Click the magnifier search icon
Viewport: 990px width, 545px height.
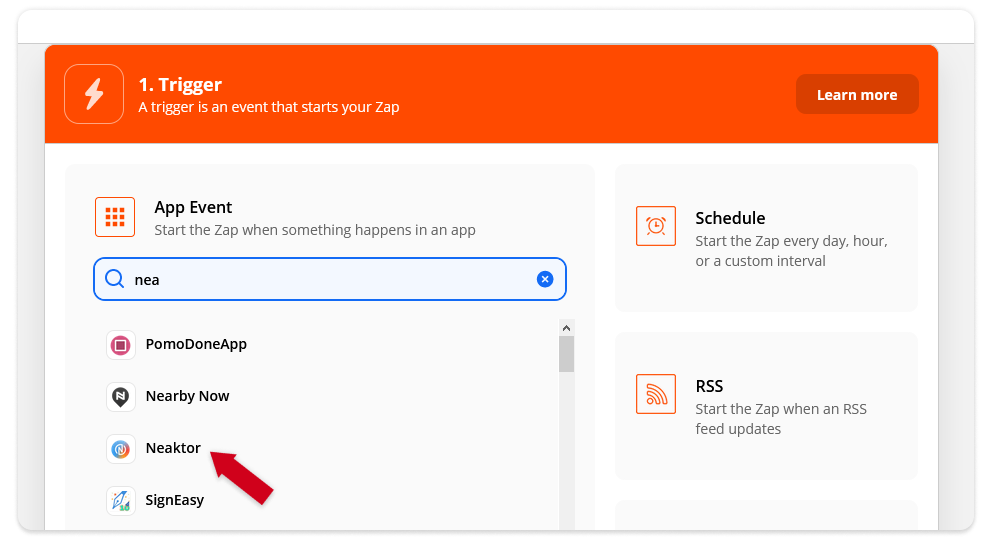pyautogui.click(x=114, y=278)
